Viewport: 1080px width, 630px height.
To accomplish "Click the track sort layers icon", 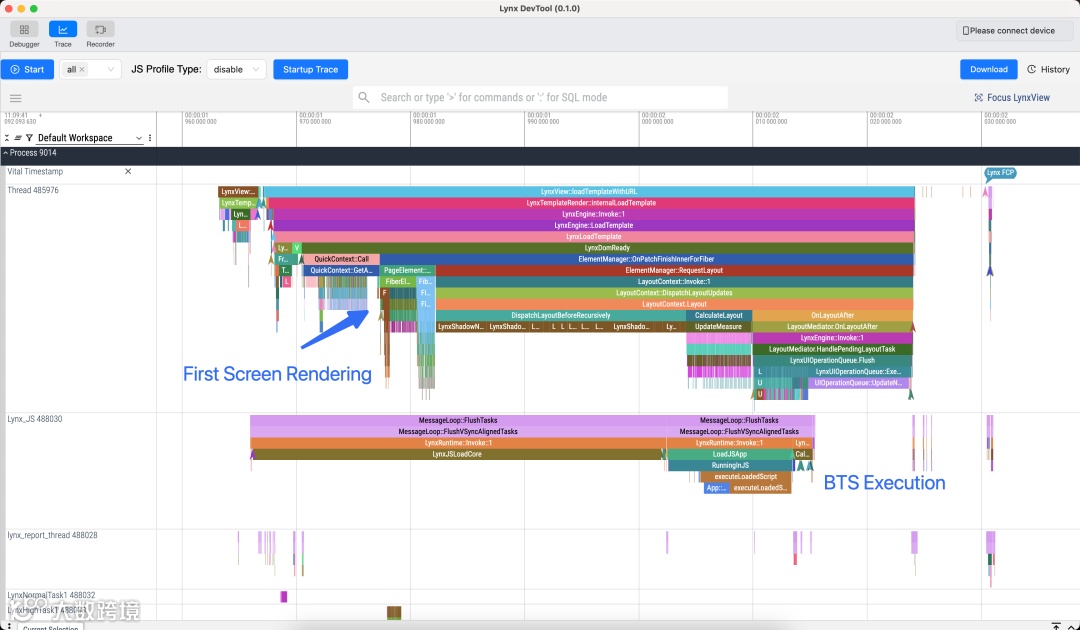I will pyautogui.click(x=18, y=138).
